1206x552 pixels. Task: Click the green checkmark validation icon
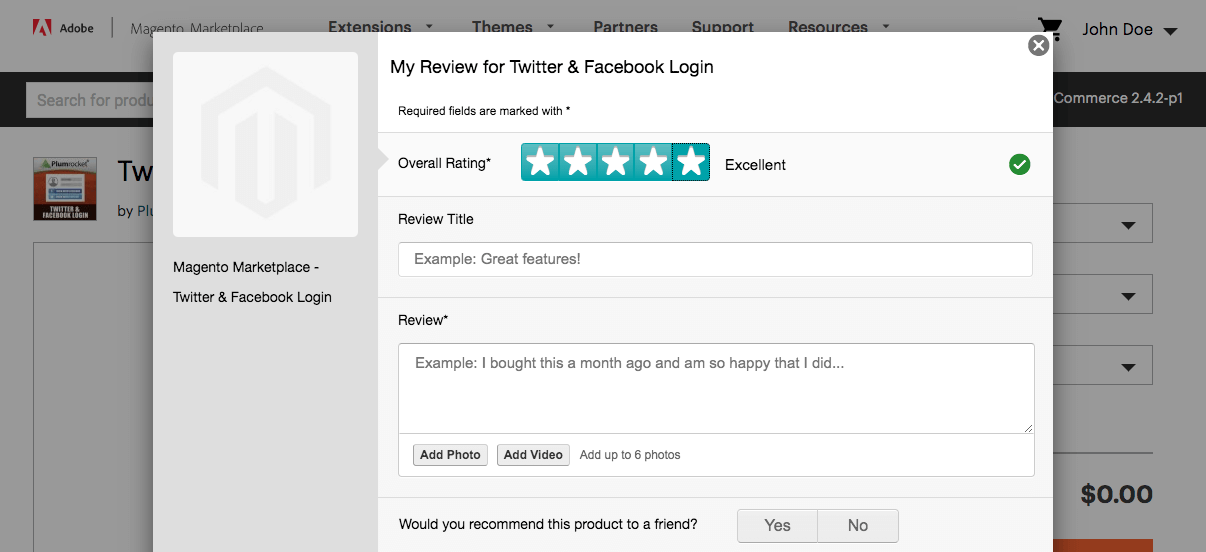coord(1019,164)
